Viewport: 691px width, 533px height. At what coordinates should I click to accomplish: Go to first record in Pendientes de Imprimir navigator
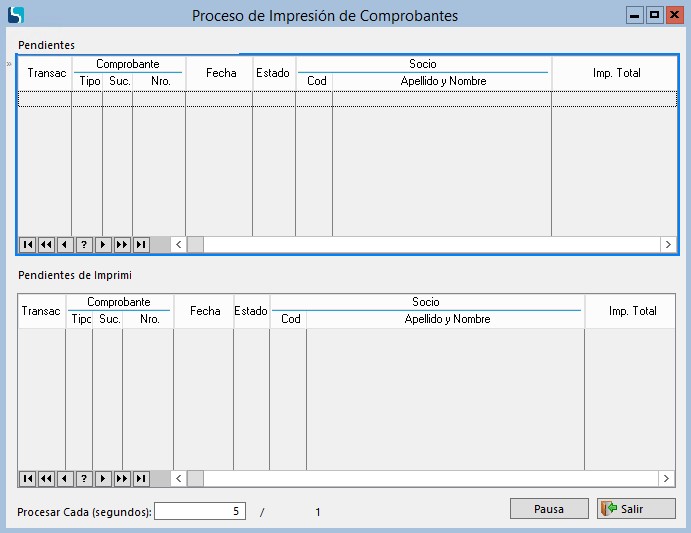tap(27, 479)
